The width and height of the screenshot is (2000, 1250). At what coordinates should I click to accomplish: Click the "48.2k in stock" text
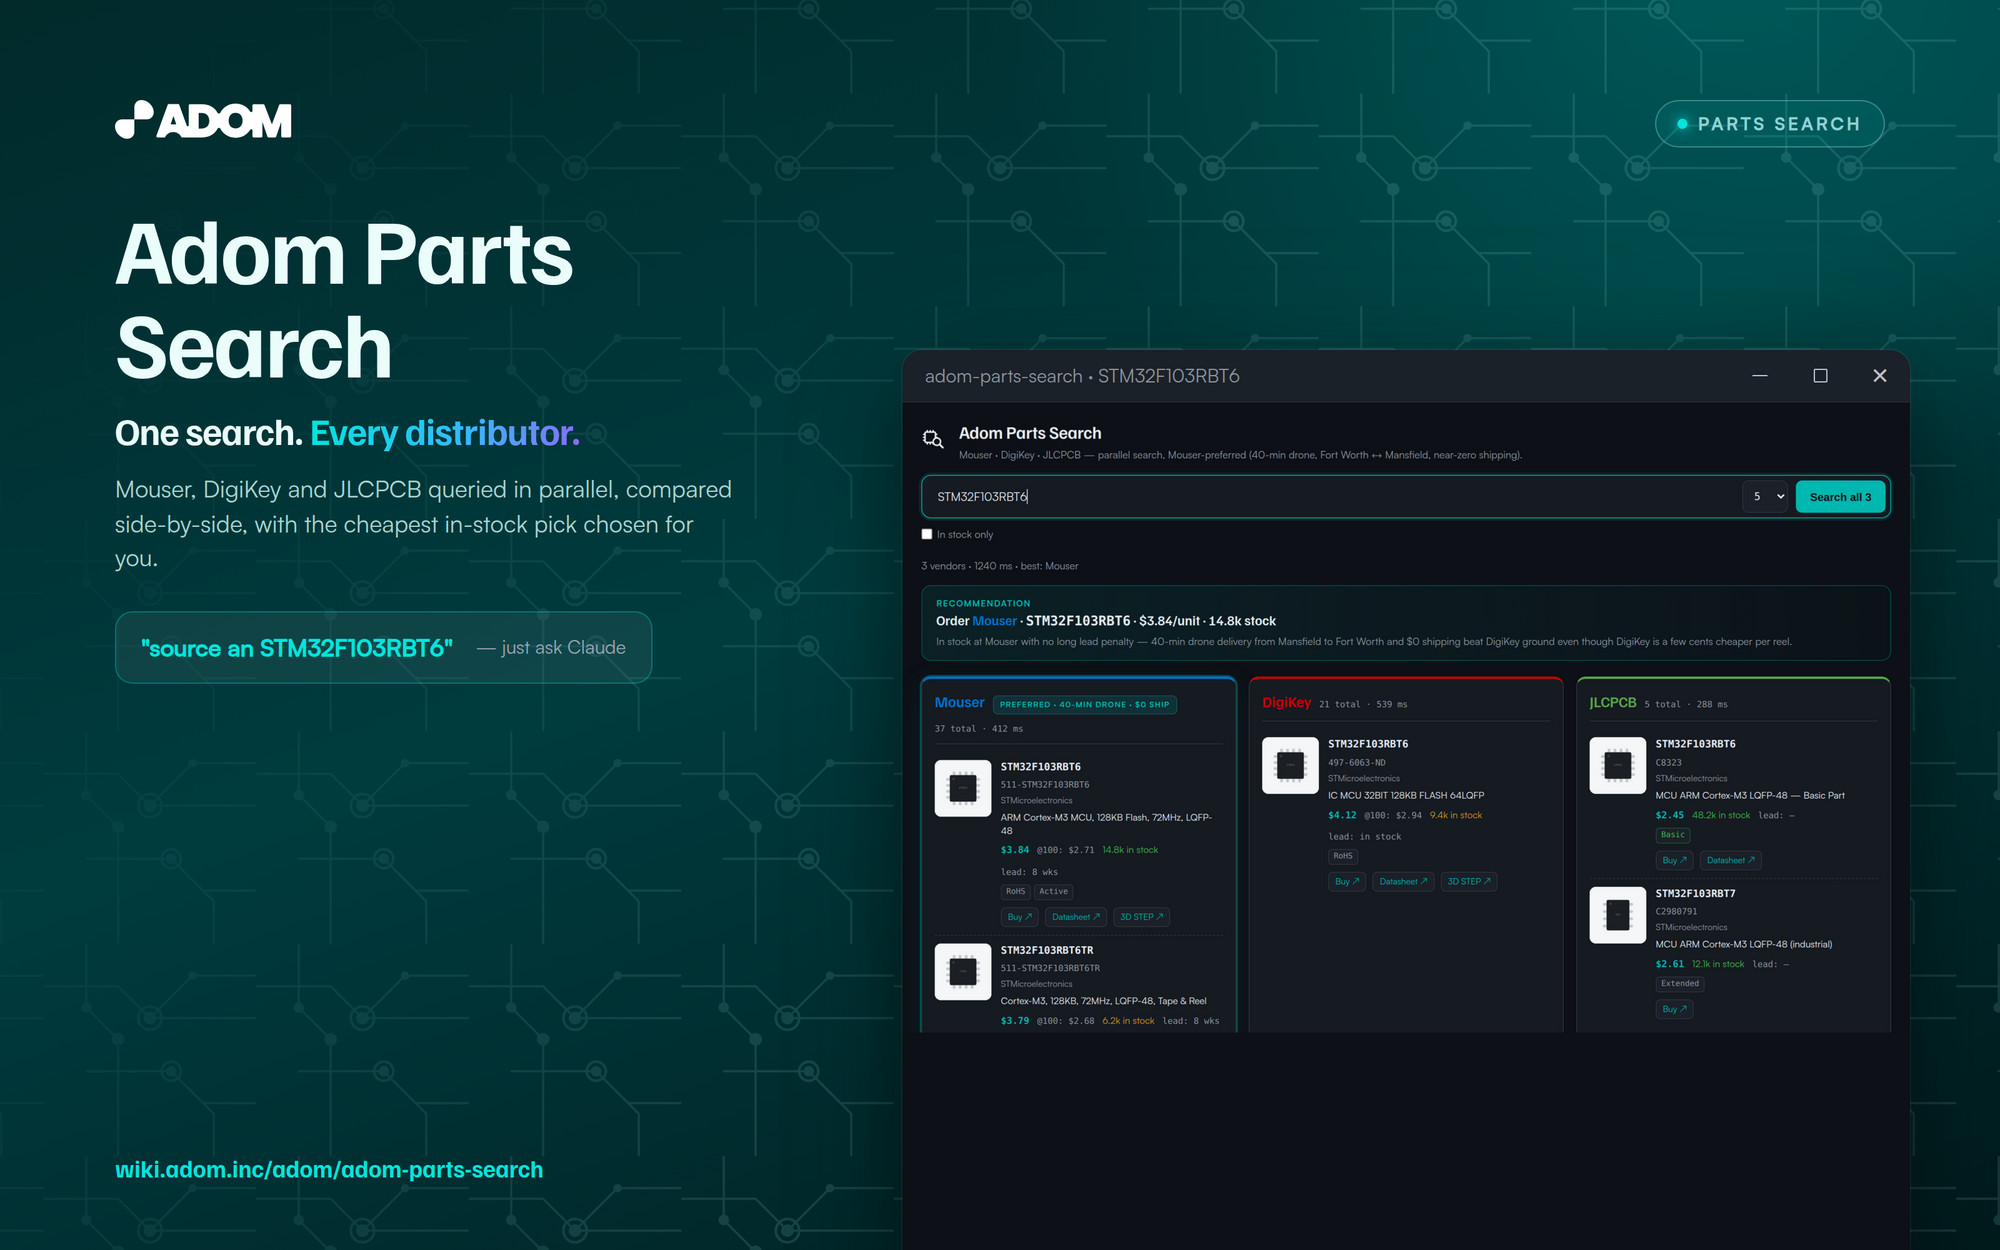coord(1720,816)
